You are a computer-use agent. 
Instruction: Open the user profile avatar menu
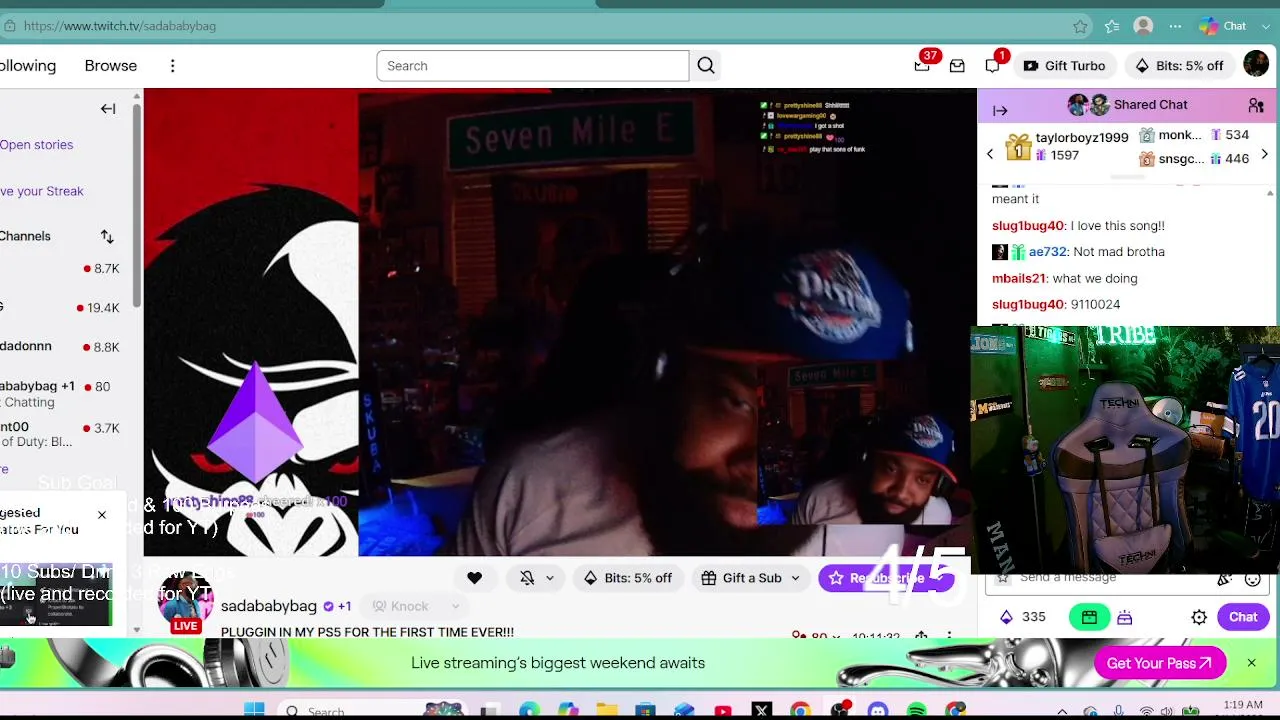point(1256,65)
